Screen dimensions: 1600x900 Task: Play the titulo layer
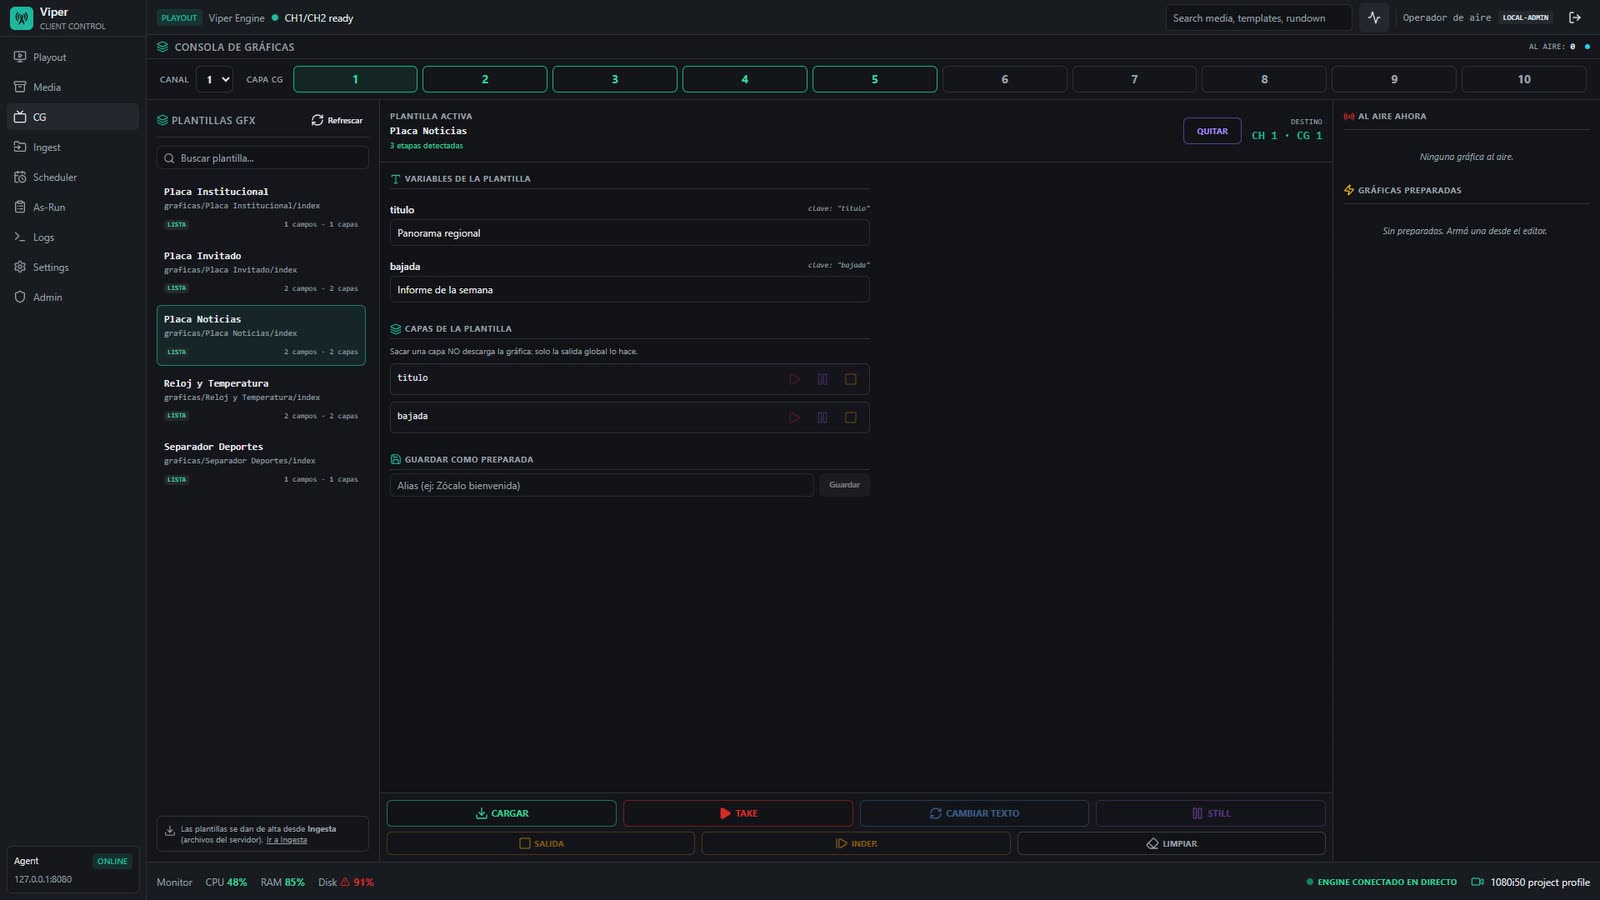(x=795, y=379)
